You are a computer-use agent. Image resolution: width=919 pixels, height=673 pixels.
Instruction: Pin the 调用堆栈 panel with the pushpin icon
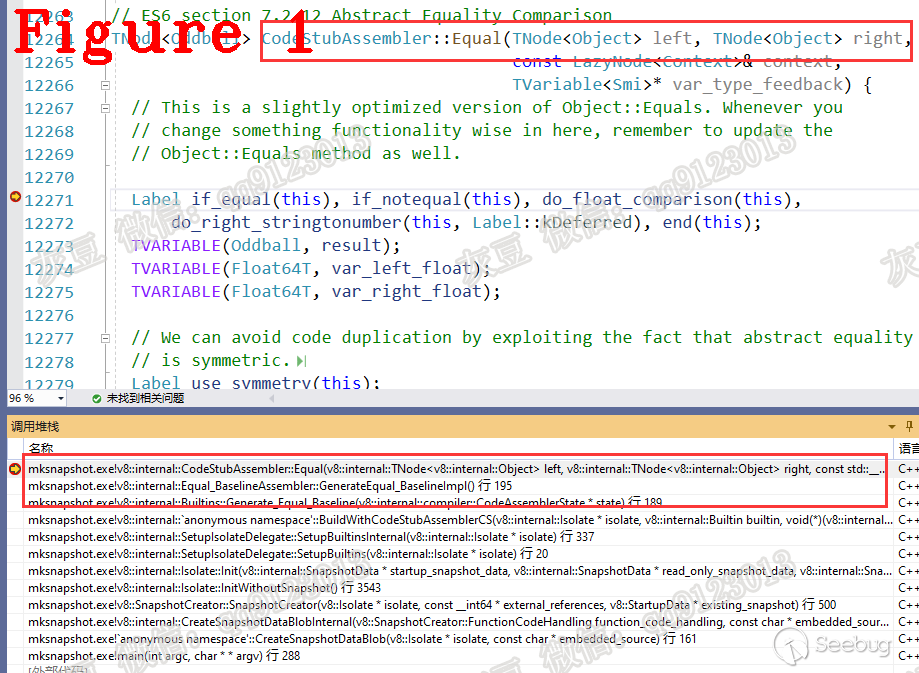pos(909,426)
